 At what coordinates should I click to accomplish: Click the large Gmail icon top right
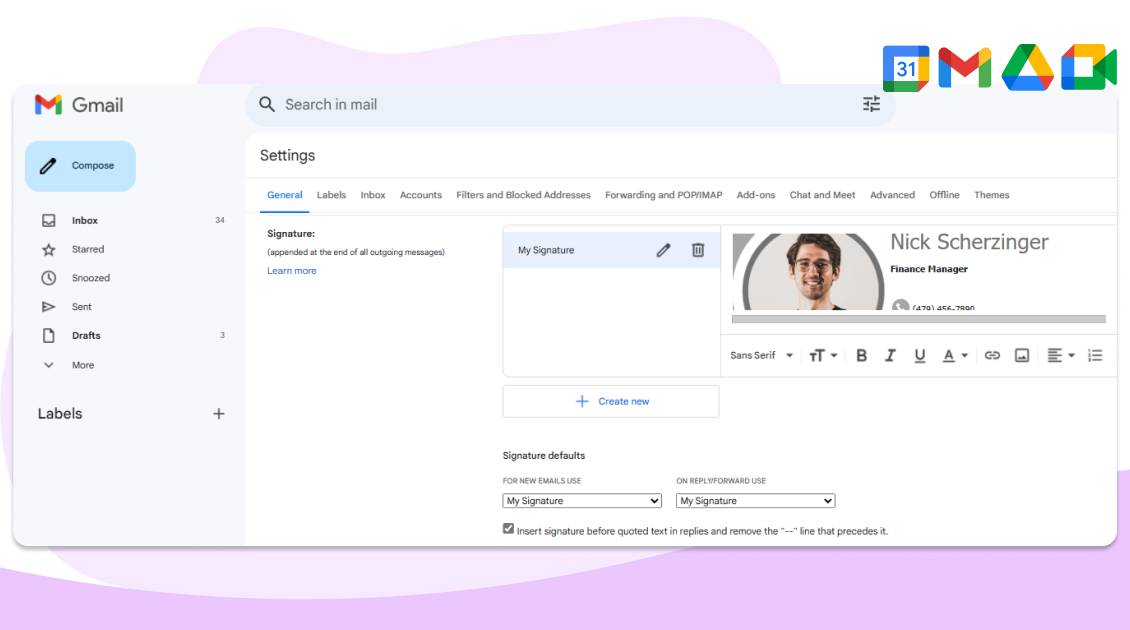(965, 68)
